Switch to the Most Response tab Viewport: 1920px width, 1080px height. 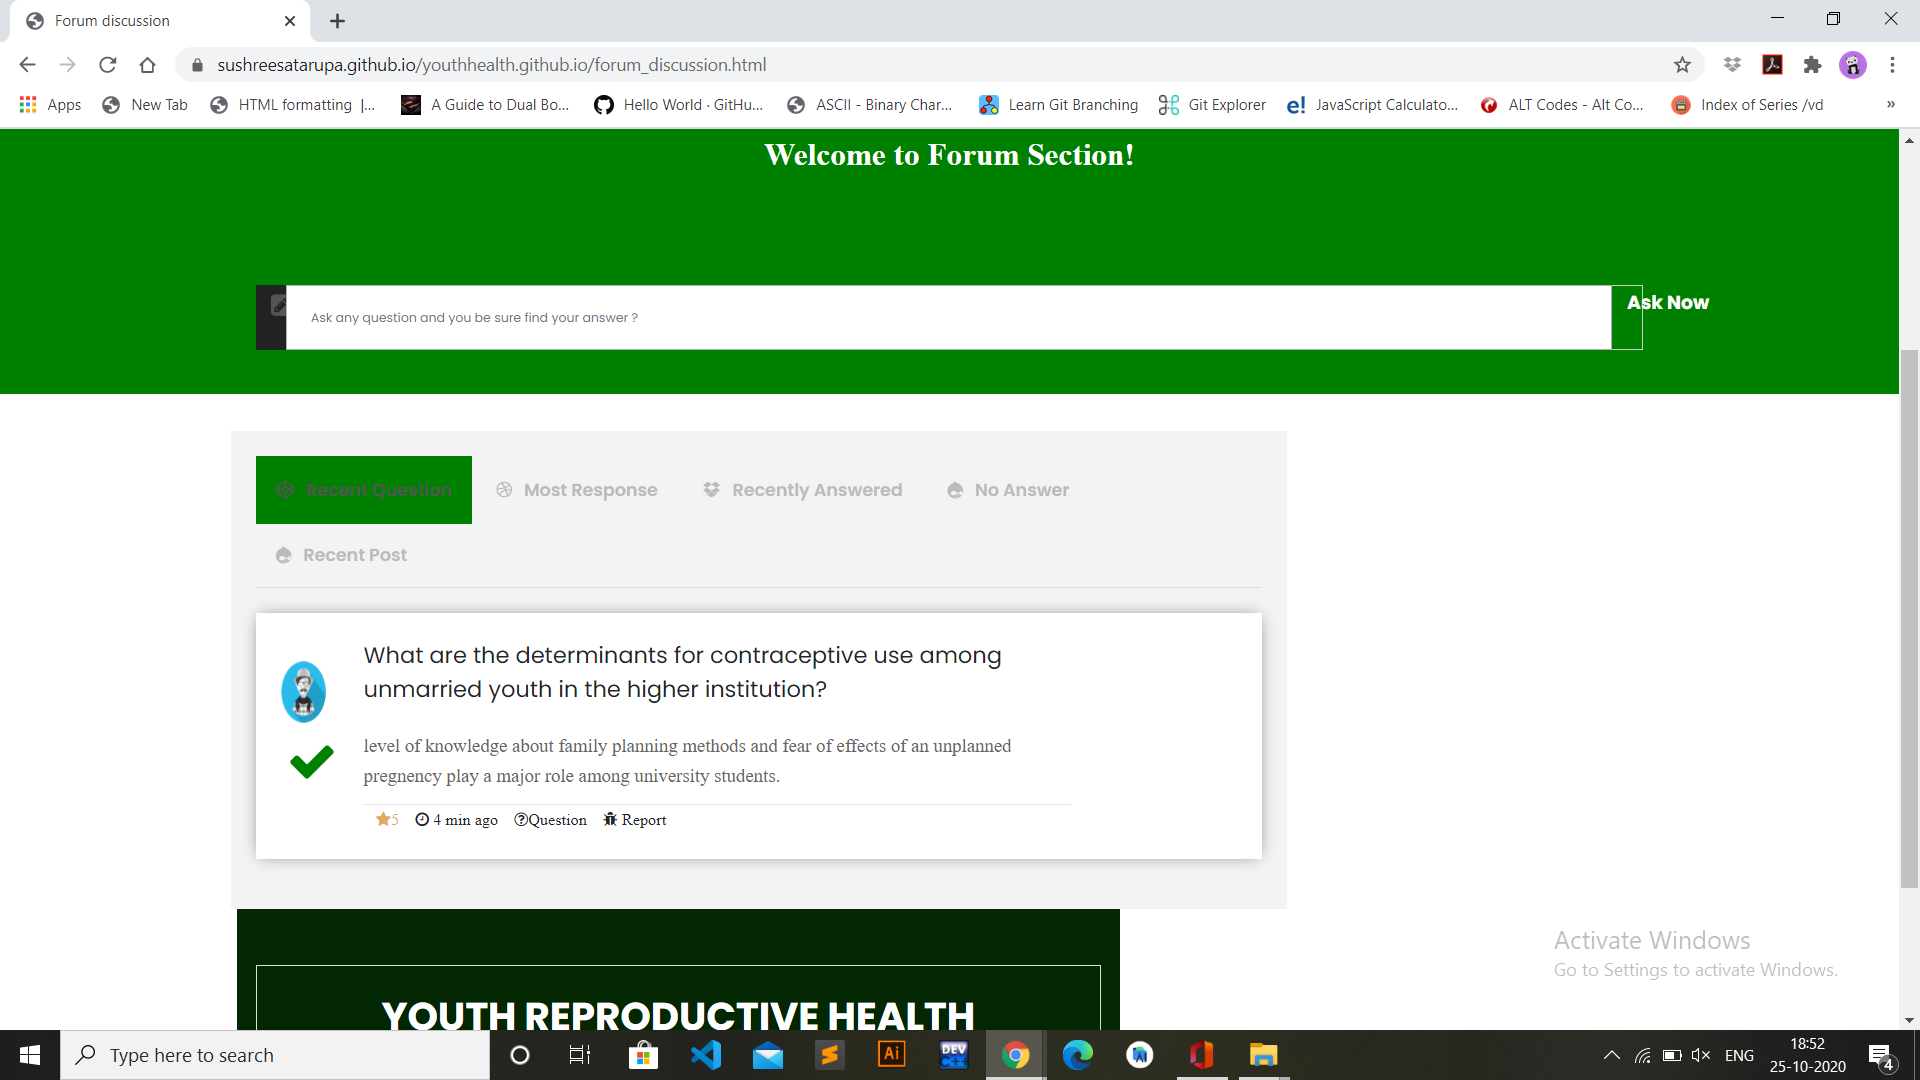[x=577, y=490]
